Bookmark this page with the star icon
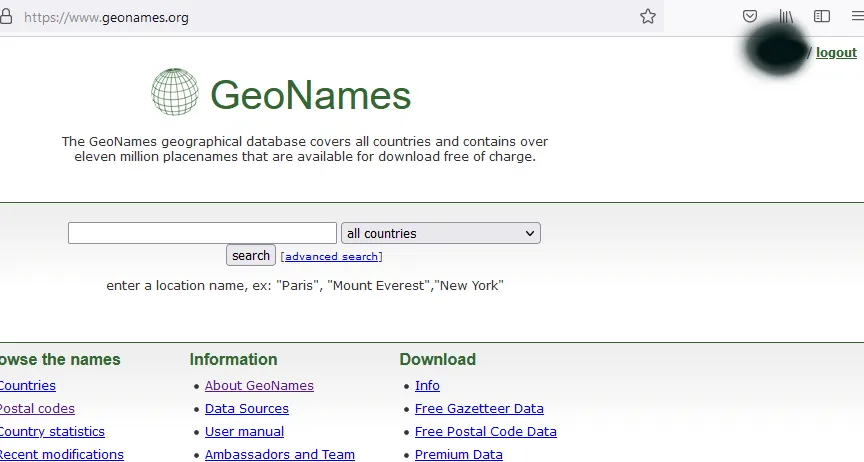 coord(648,17)
